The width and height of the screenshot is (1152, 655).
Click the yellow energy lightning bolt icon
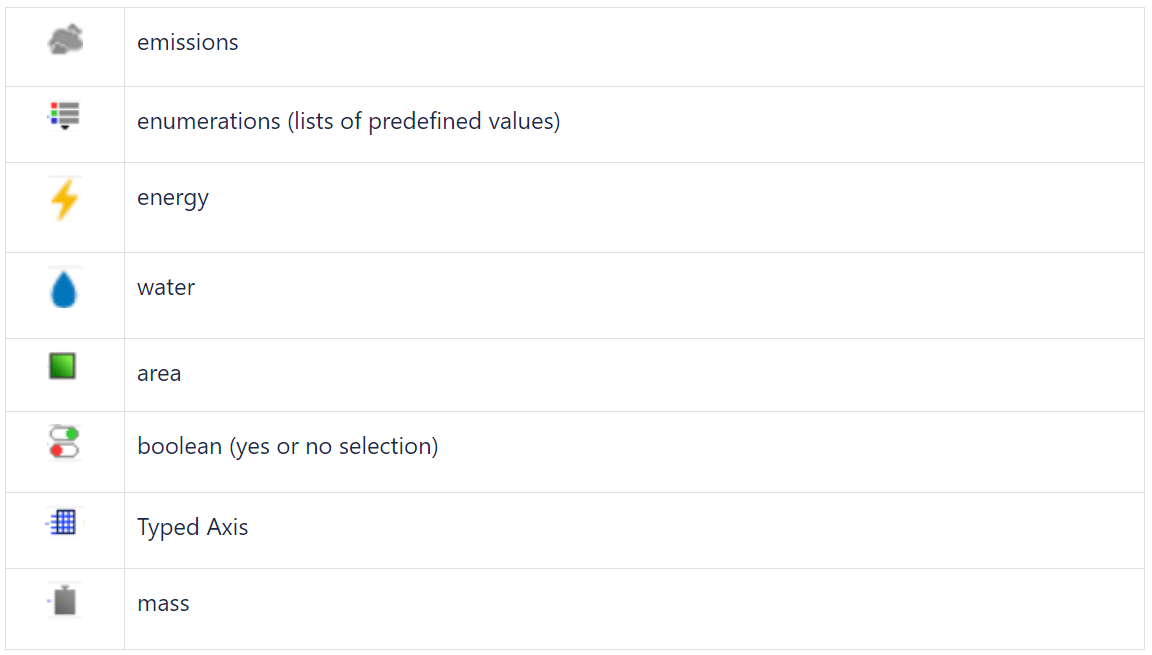pos(65,199)
